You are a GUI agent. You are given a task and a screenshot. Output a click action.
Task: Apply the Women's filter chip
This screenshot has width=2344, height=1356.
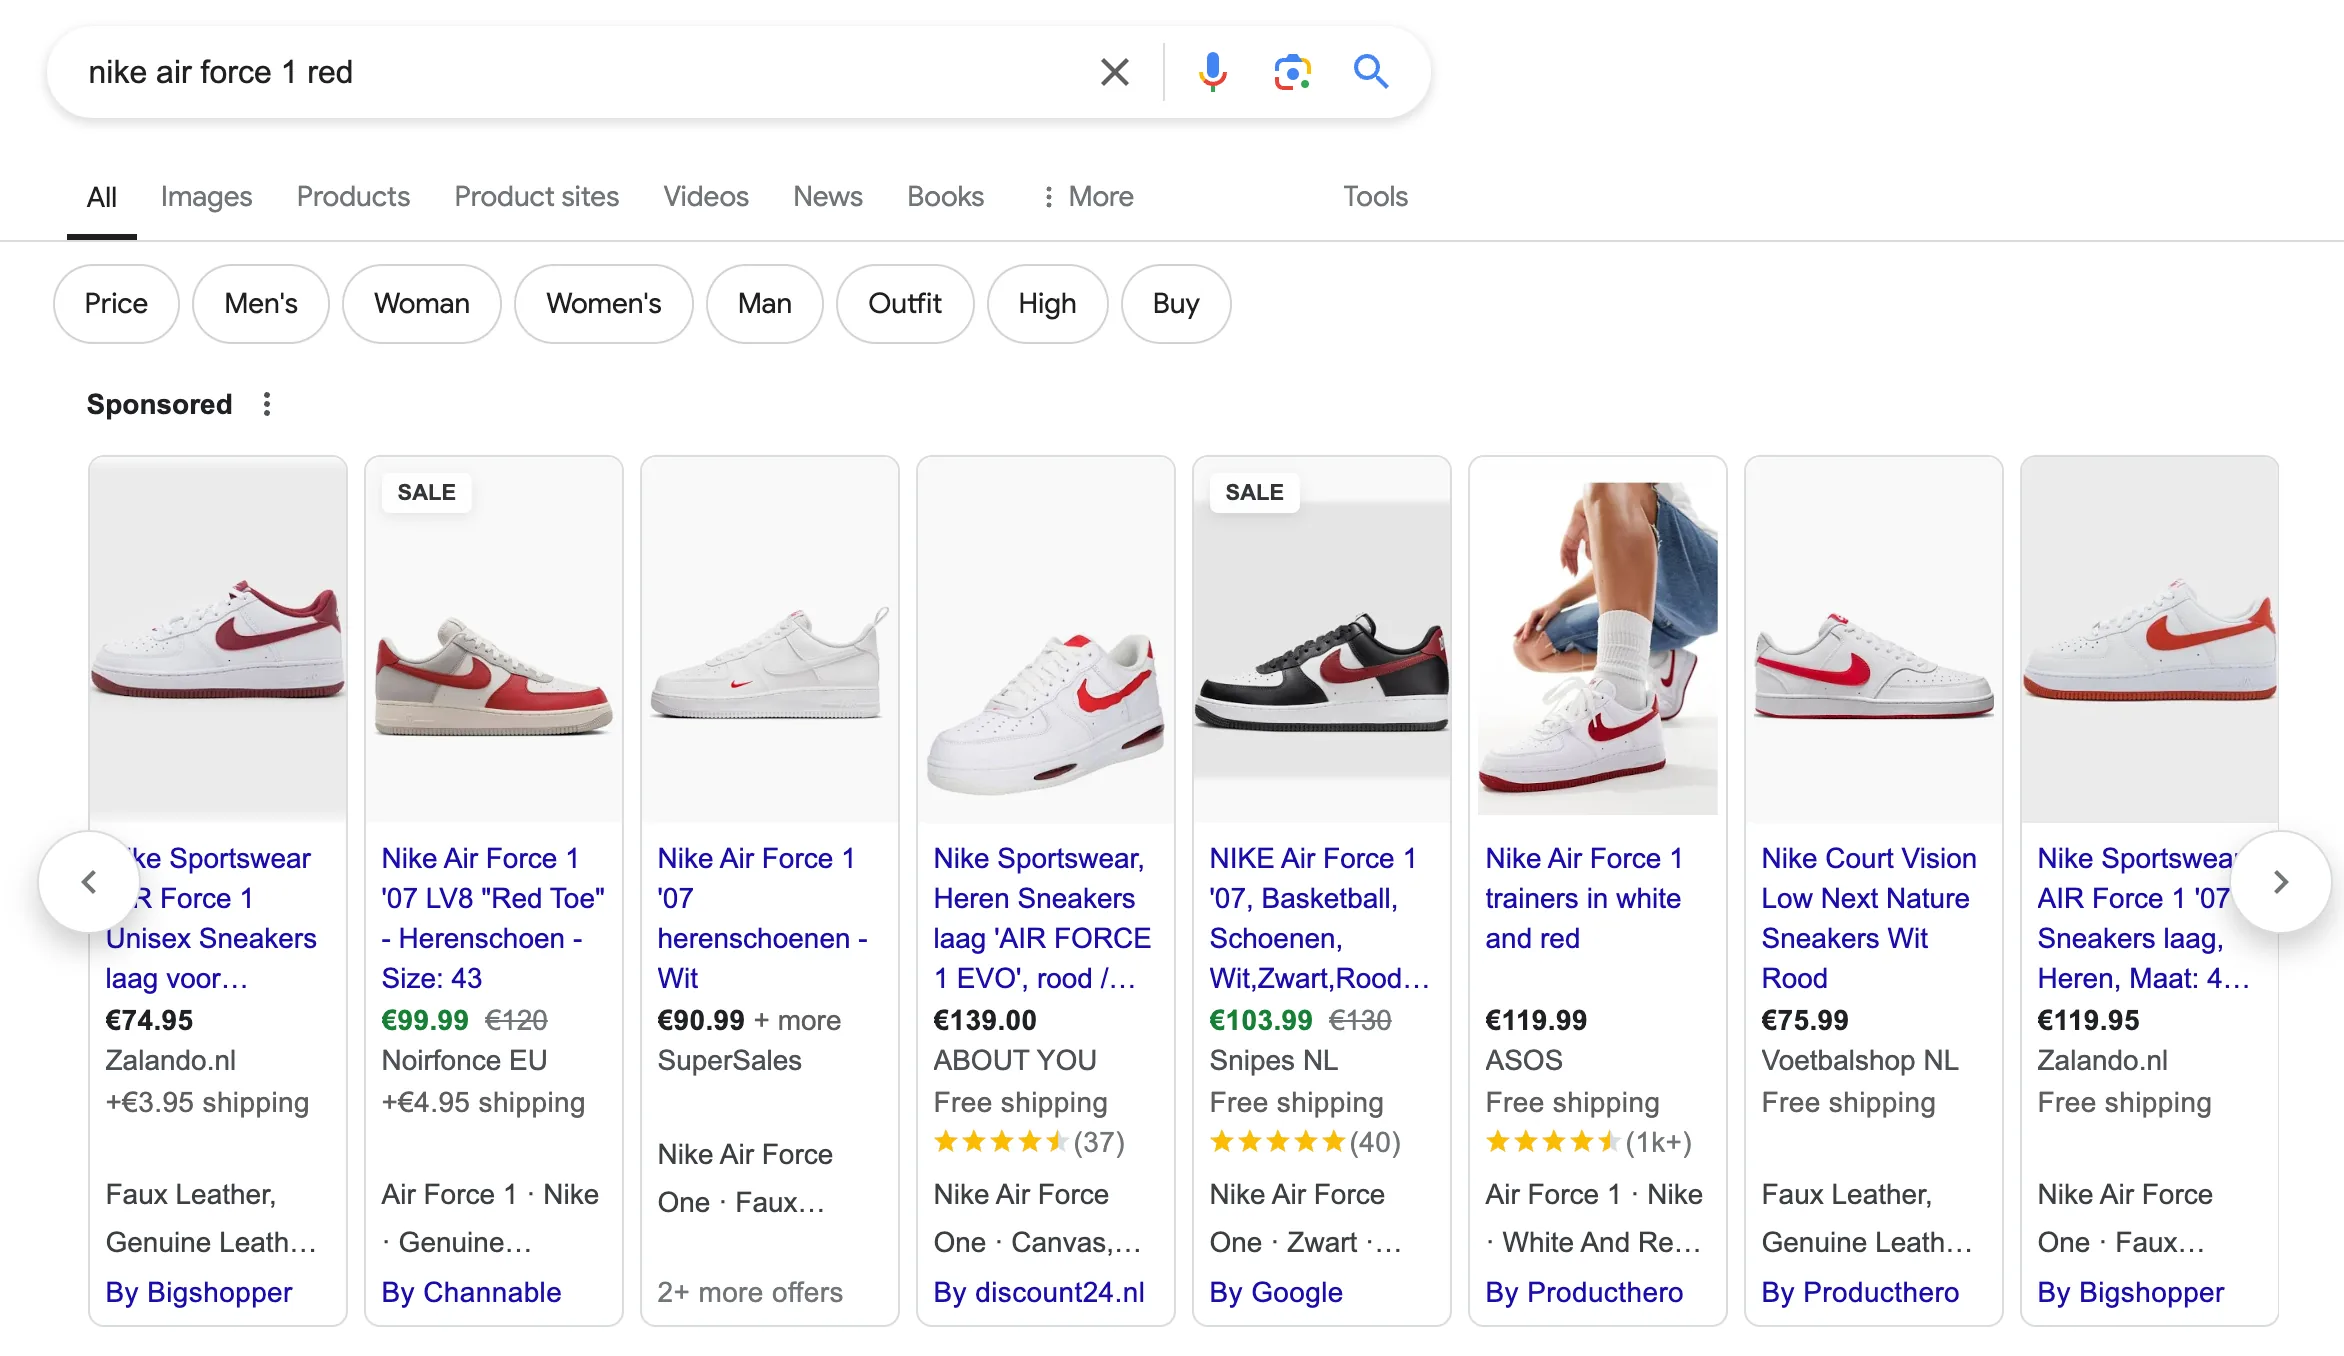click(x=604, y=304)
